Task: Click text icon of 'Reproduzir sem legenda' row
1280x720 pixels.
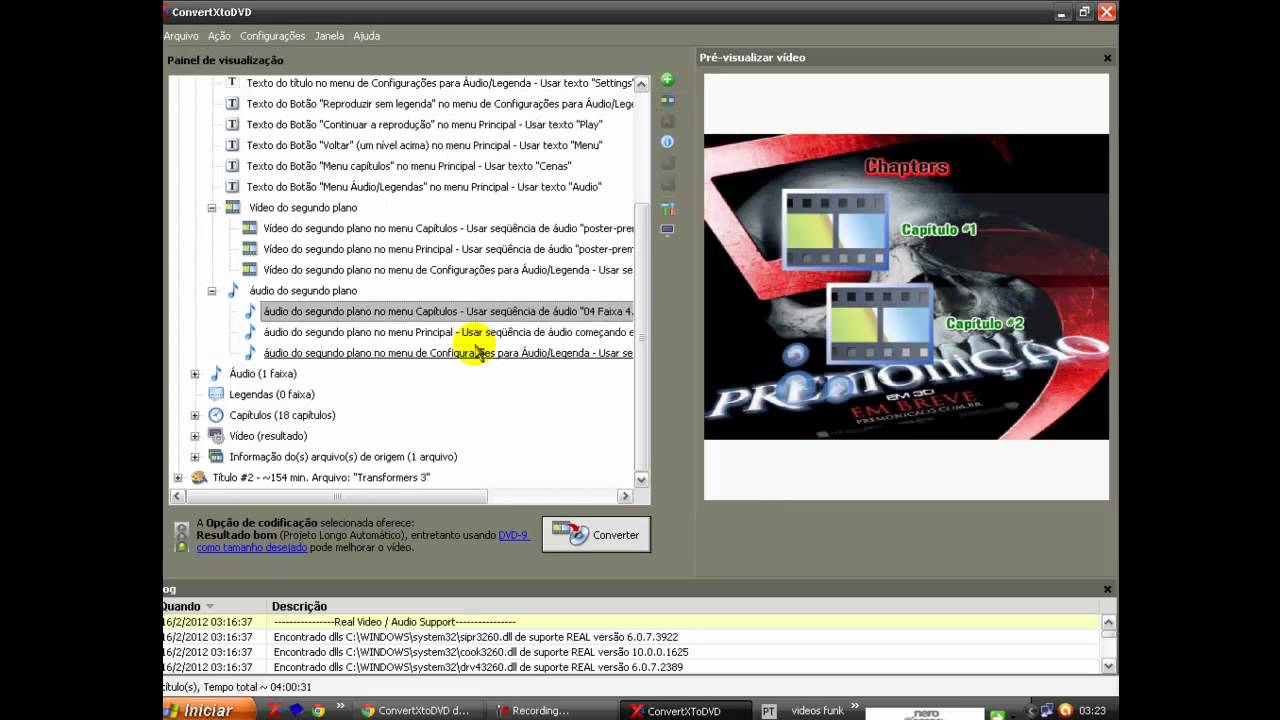Action: (x=232, y=104)
